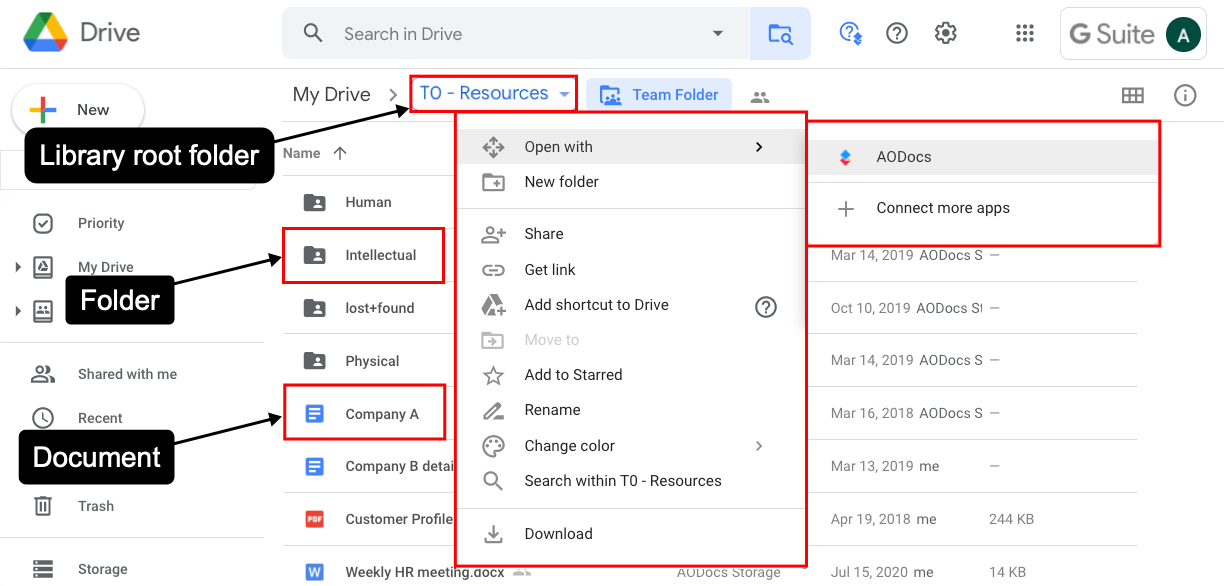
Task: Click the Weekly HR meeting.docx file name
Action: coord(425,573)
